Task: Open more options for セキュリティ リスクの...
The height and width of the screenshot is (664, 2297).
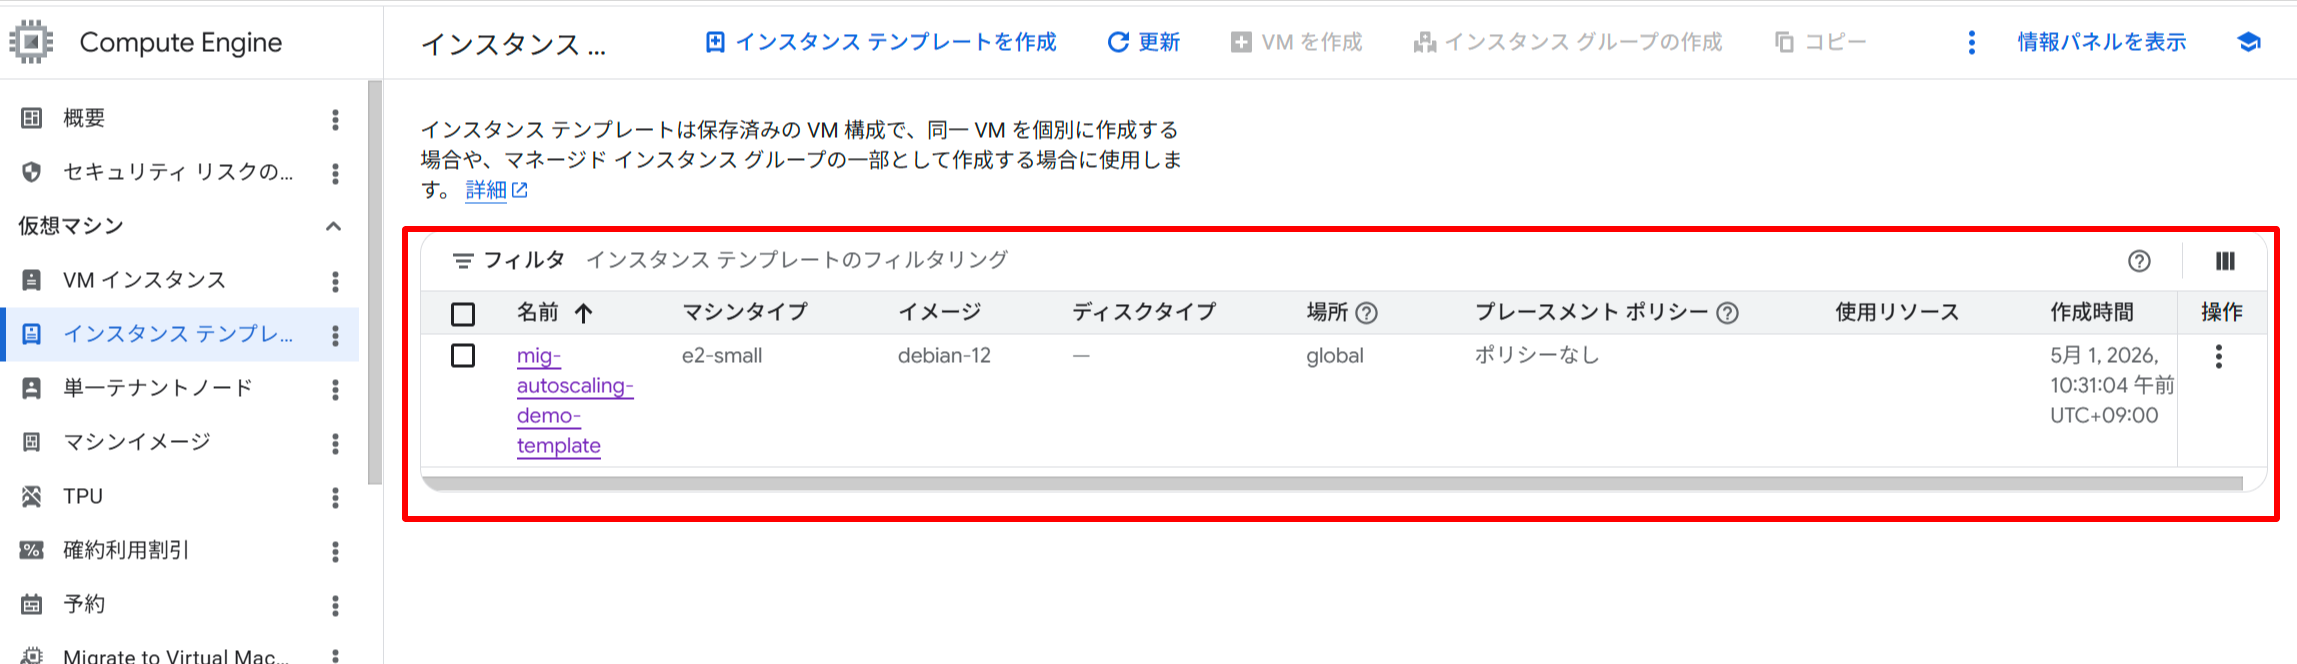Action: coord(335,174)
